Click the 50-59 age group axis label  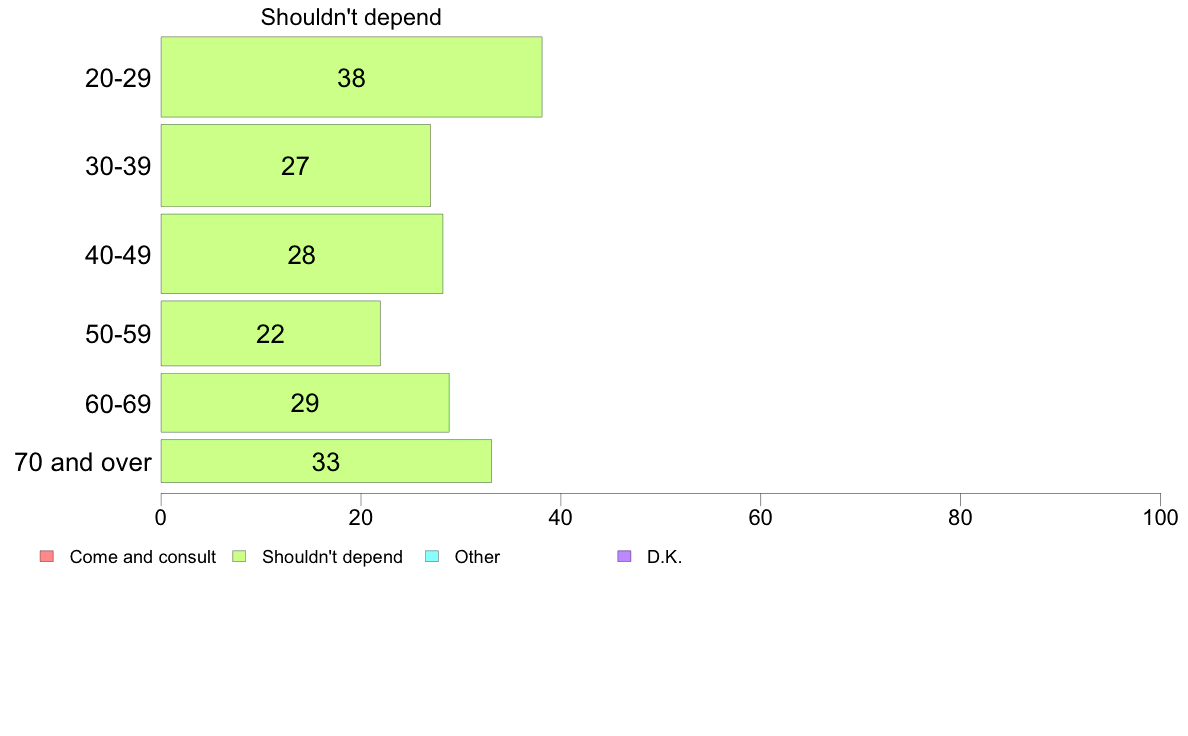[118, 334]
